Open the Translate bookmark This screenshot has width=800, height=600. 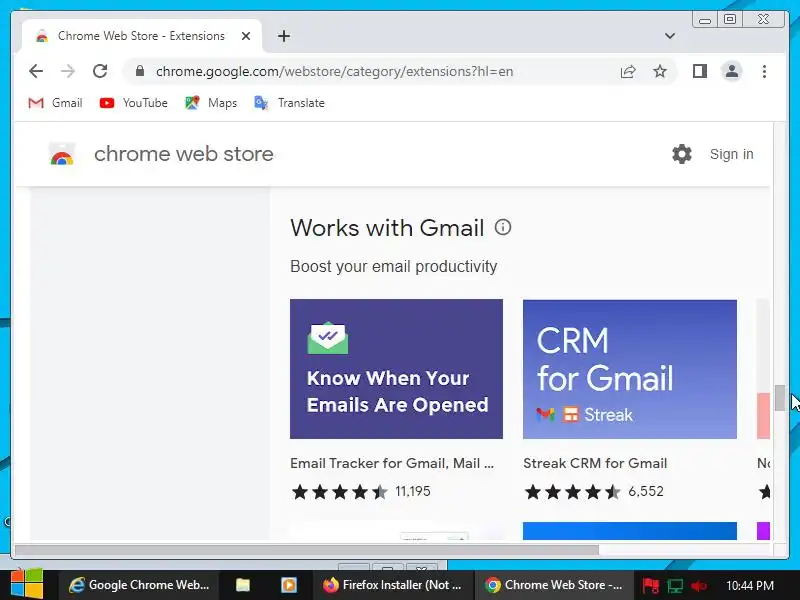(x=289, y=103)
